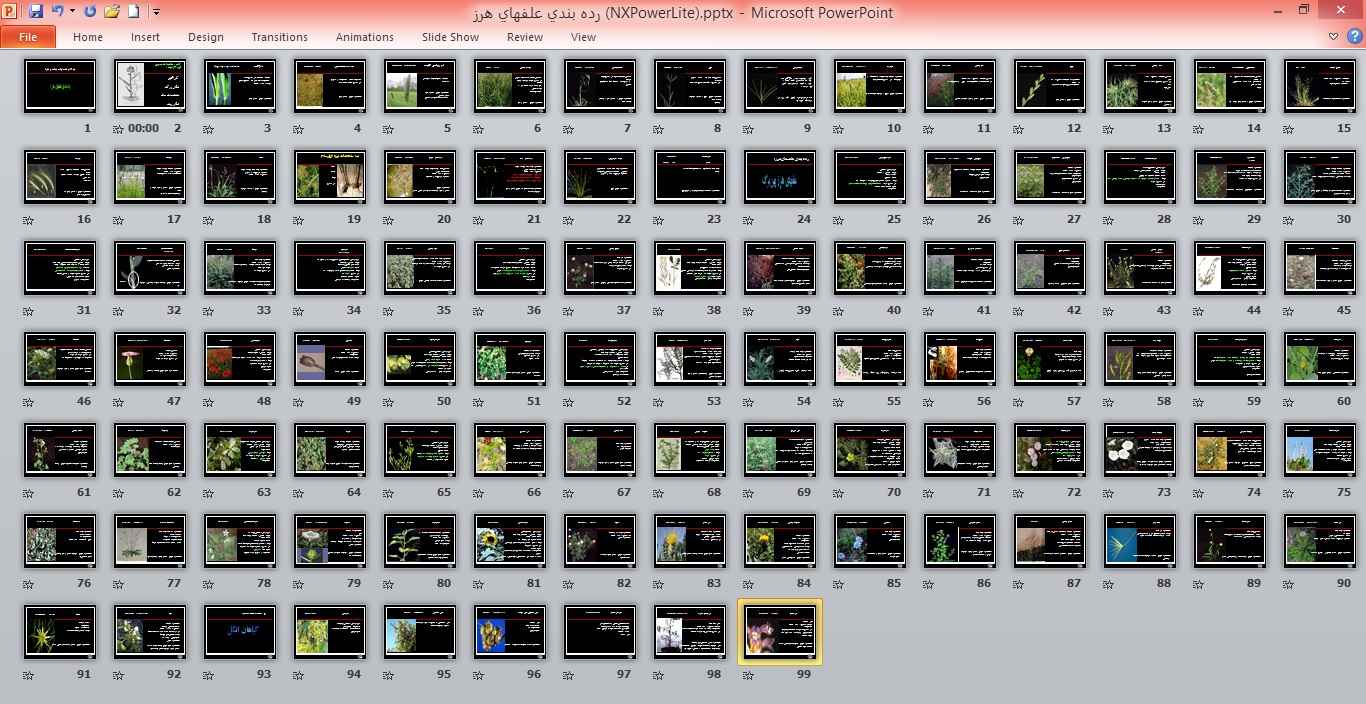Screen dimensions: 1366x704
Task: Click the PowerPoint application icon in title bar
Action: coord(10,12)
